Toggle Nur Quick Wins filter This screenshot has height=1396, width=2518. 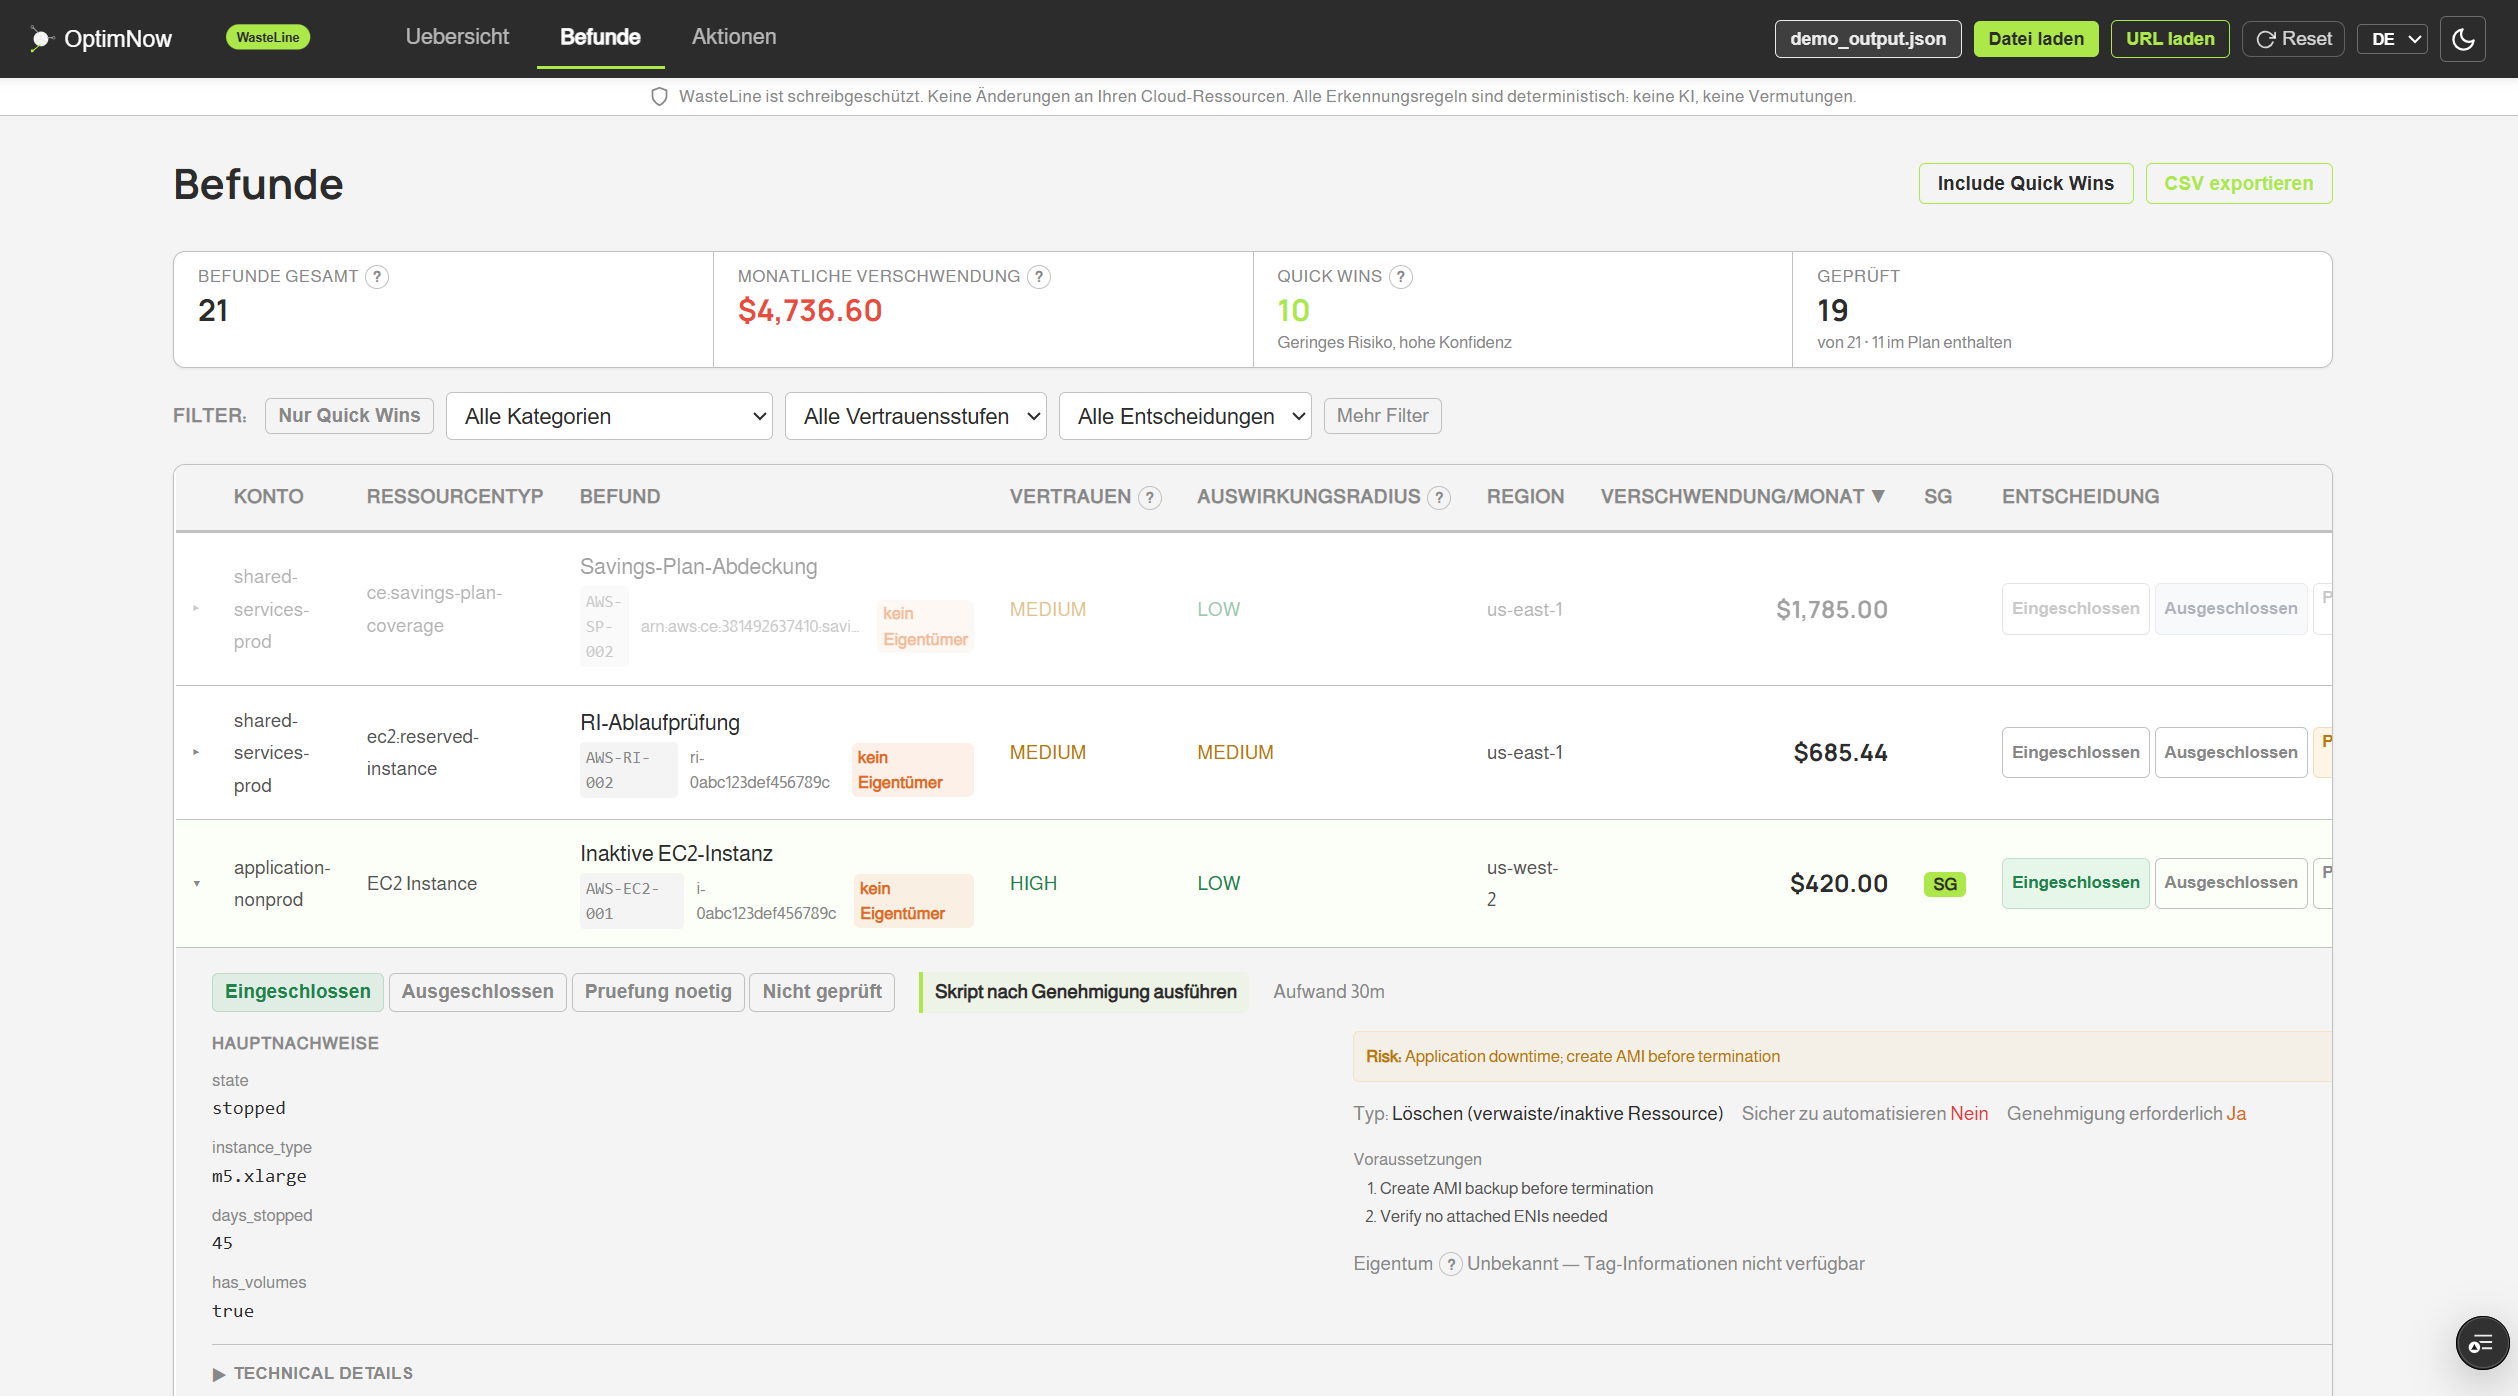coord(349,416)
